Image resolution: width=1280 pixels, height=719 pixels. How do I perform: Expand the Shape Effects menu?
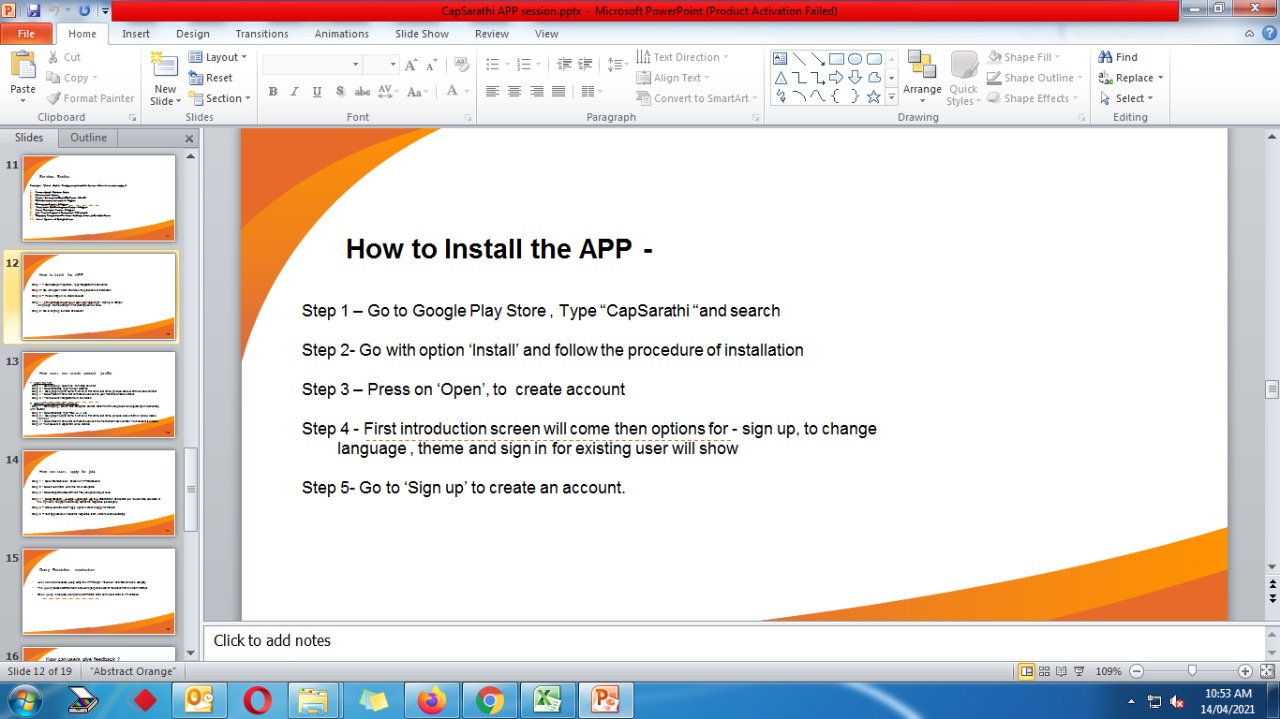tap(1033, 98)
